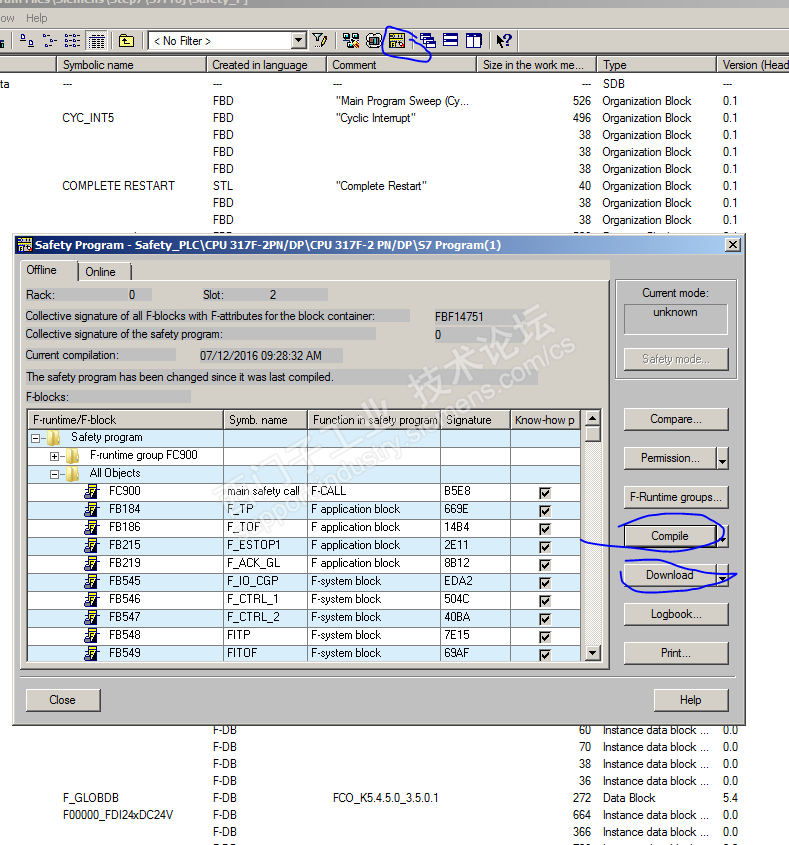Activate context help pointer
789x845 pixels.
[x=504, y=40]
